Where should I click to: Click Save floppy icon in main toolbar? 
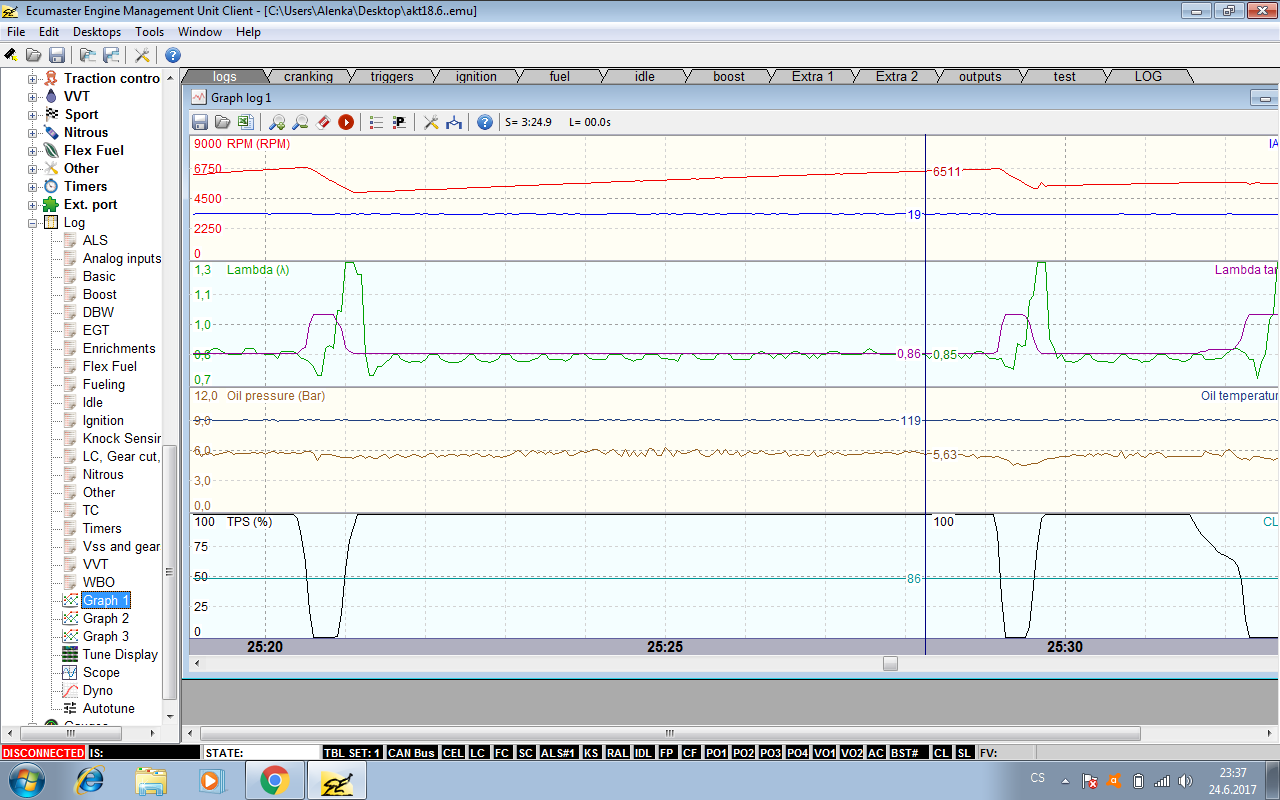pyautogui.click(x=57, y=55)
